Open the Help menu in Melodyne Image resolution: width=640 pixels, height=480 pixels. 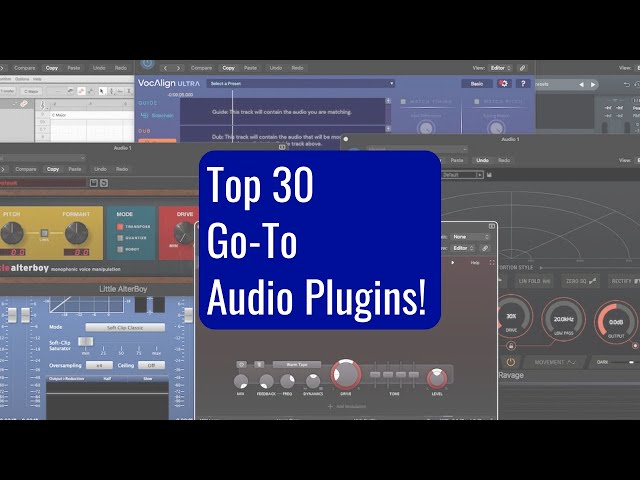(37, 79)
